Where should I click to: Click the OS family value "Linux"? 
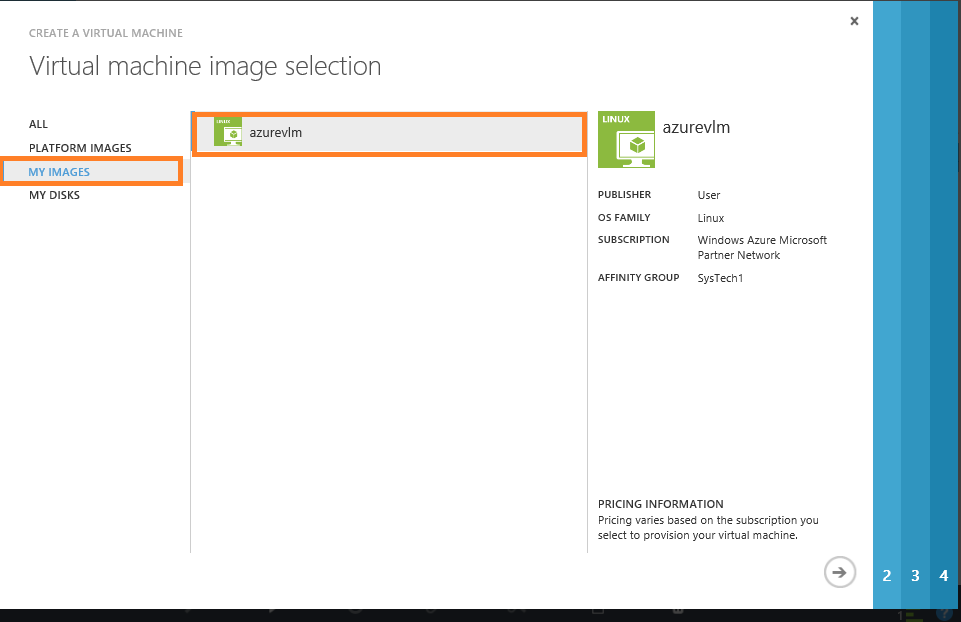tap(710, 218)
